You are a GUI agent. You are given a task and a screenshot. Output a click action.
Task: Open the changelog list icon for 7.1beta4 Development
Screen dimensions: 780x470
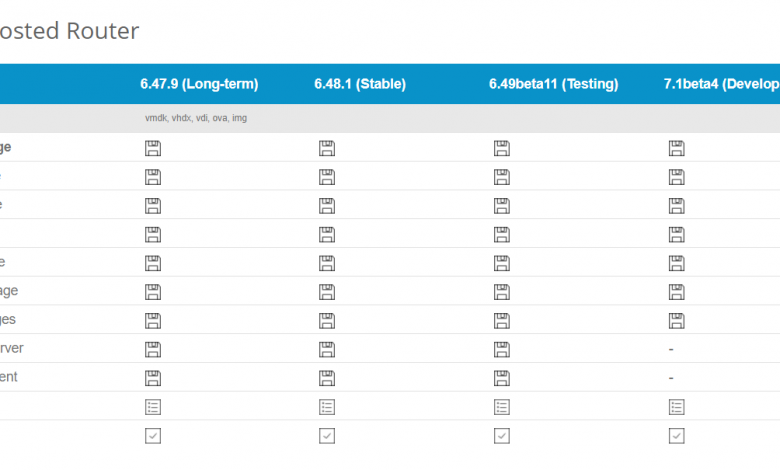(x=676, y=407)
